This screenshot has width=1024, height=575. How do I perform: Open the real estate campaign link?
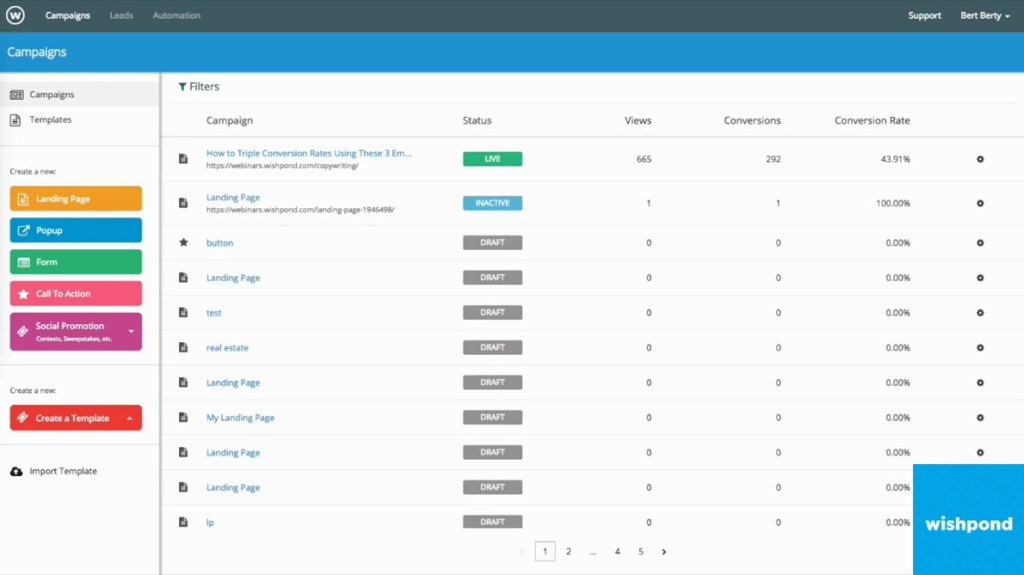point(227,348)
